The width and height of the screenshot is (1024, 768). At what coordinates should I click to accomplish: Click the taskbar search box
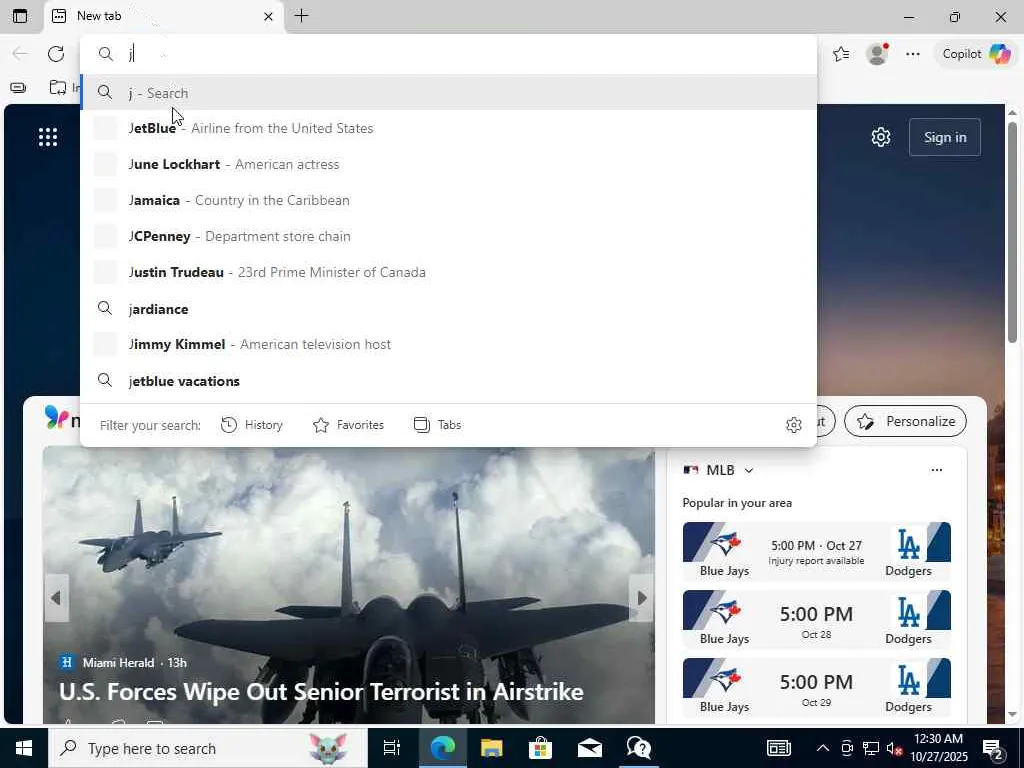(x=208, y=748)
